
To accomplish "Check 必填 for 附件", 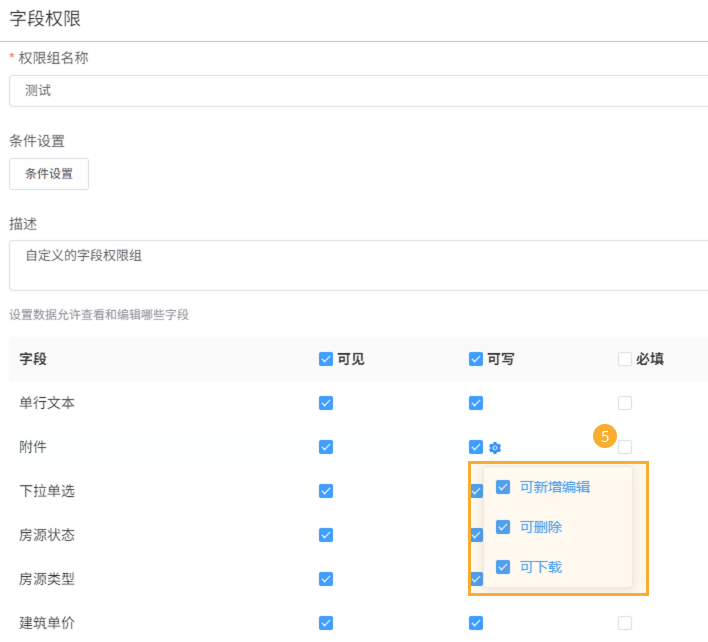I will coord(625,447).
